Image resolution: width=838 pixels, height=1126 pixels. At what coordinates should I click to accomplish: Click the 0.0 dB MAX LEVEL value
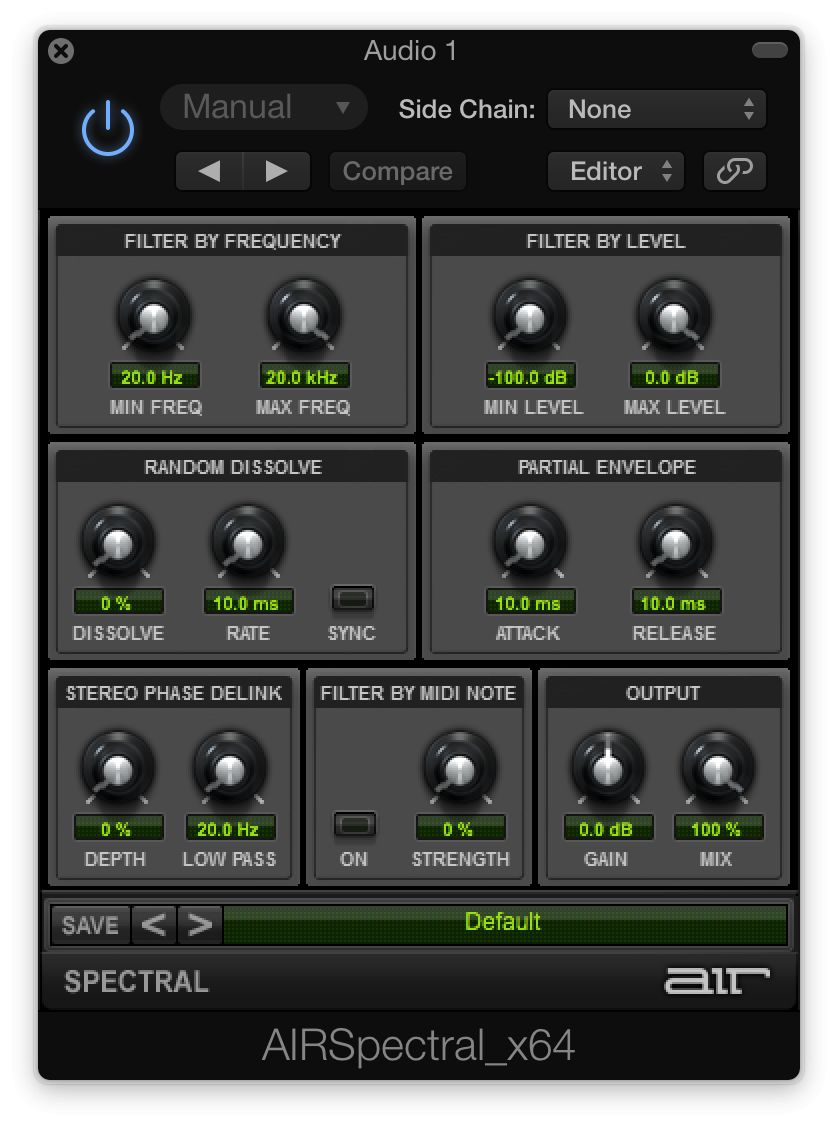click(x=674, y=376)
